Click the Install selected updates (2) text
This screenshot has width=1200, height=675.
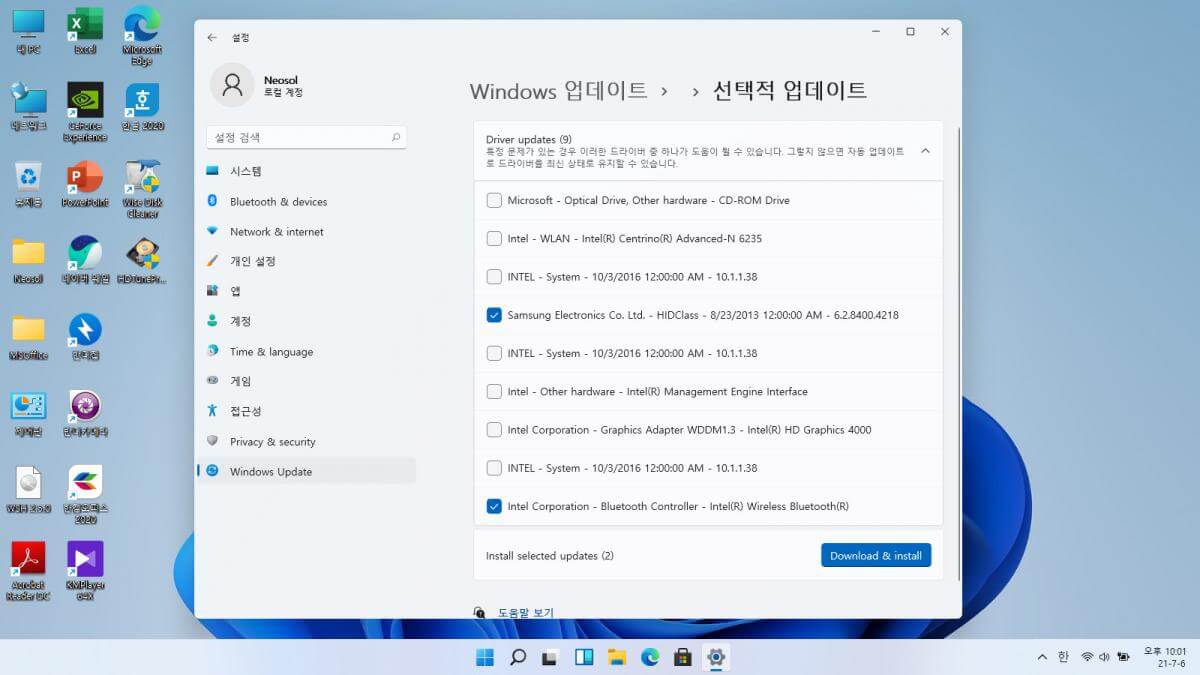(550, 556)
